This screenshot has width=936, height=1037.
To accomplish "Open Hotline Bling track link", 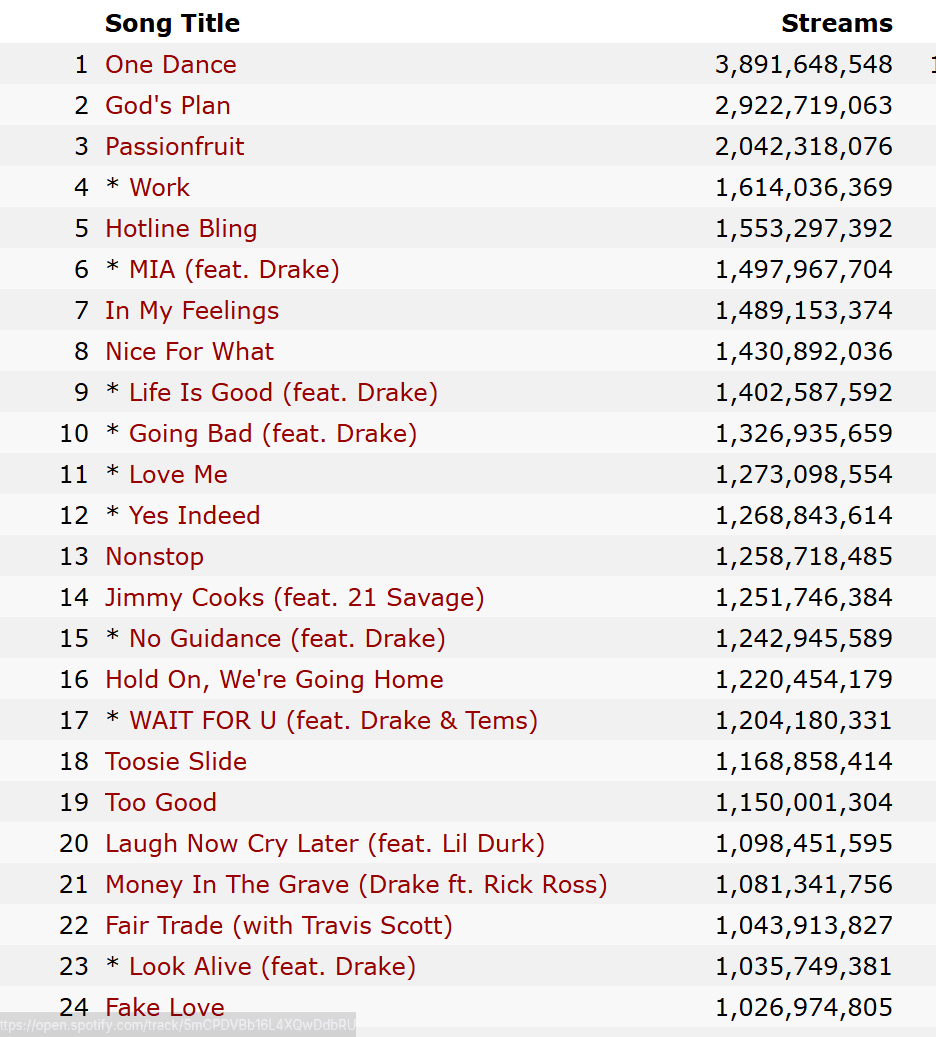I will (181, 229).
